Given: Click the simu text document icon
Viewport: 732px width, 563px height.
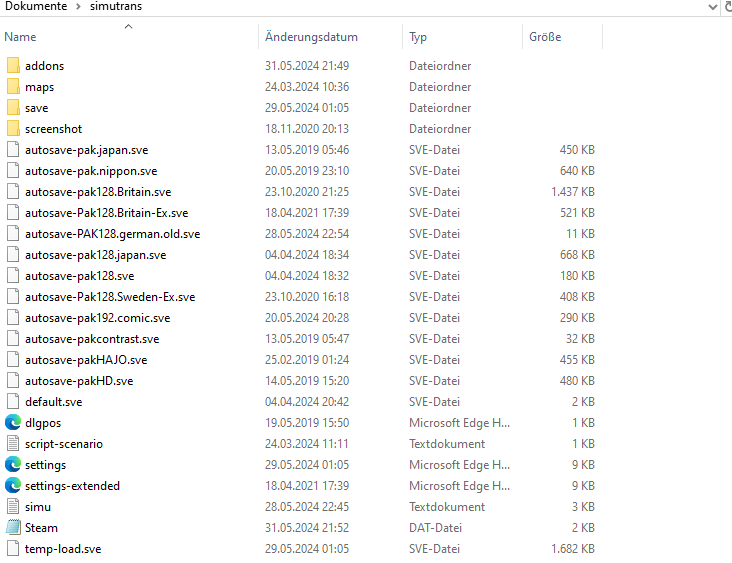Looking at the screenshot, I should coord(13,507).
